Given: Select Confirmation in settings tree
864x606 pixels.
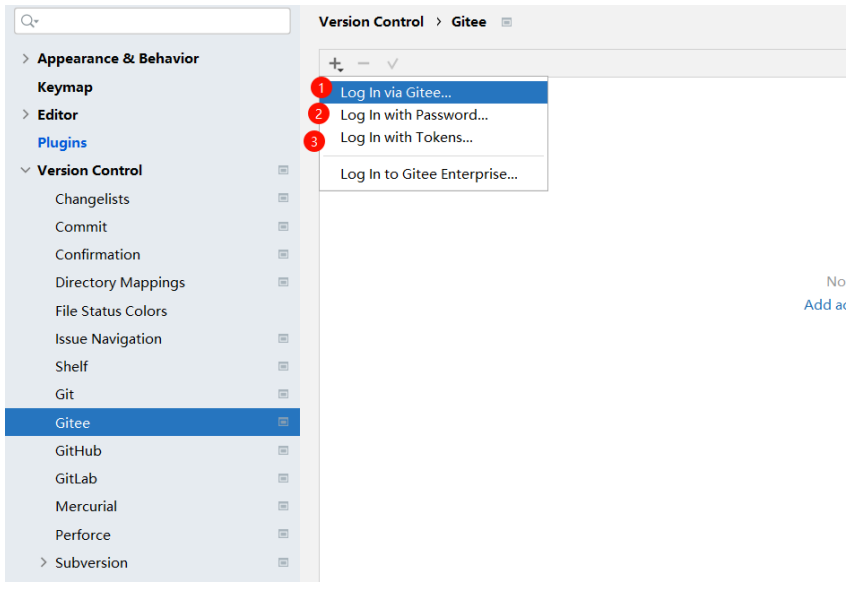Looking at the screenshot, I should click(x=98, y=255).
